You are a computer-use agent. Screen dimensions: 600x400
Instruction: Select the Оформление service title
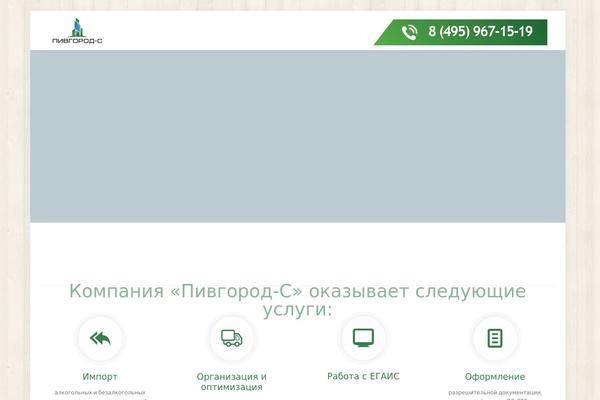(x=495, y=377)
